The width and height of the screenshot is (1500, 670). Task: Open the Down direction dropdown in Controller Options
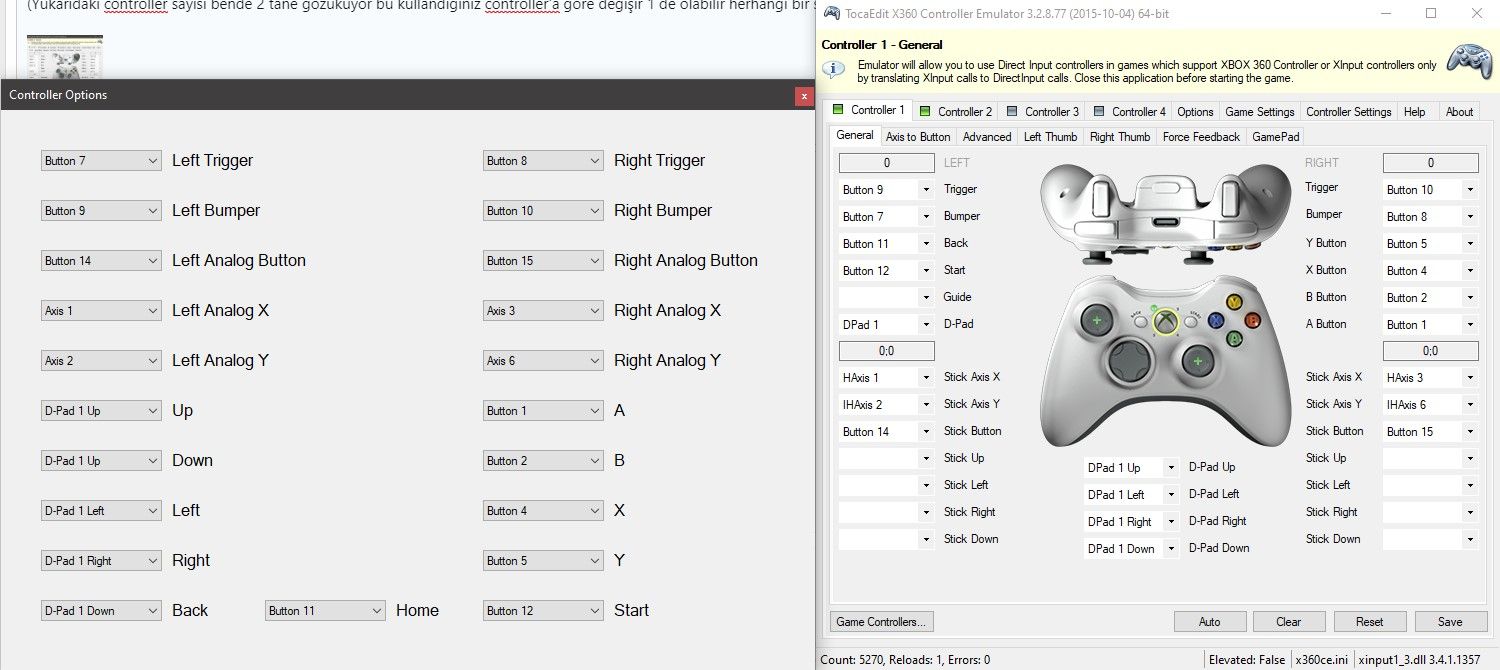pos(101,460)
